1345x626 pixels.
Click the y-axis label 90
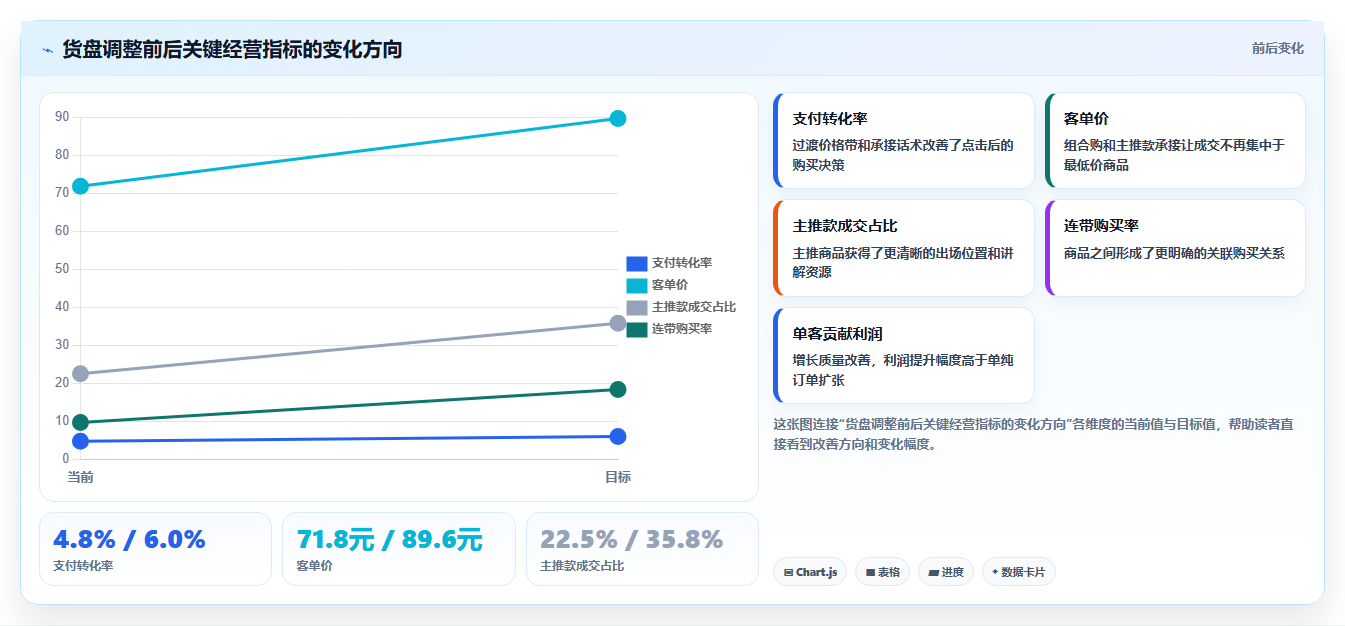pos(62,117)
